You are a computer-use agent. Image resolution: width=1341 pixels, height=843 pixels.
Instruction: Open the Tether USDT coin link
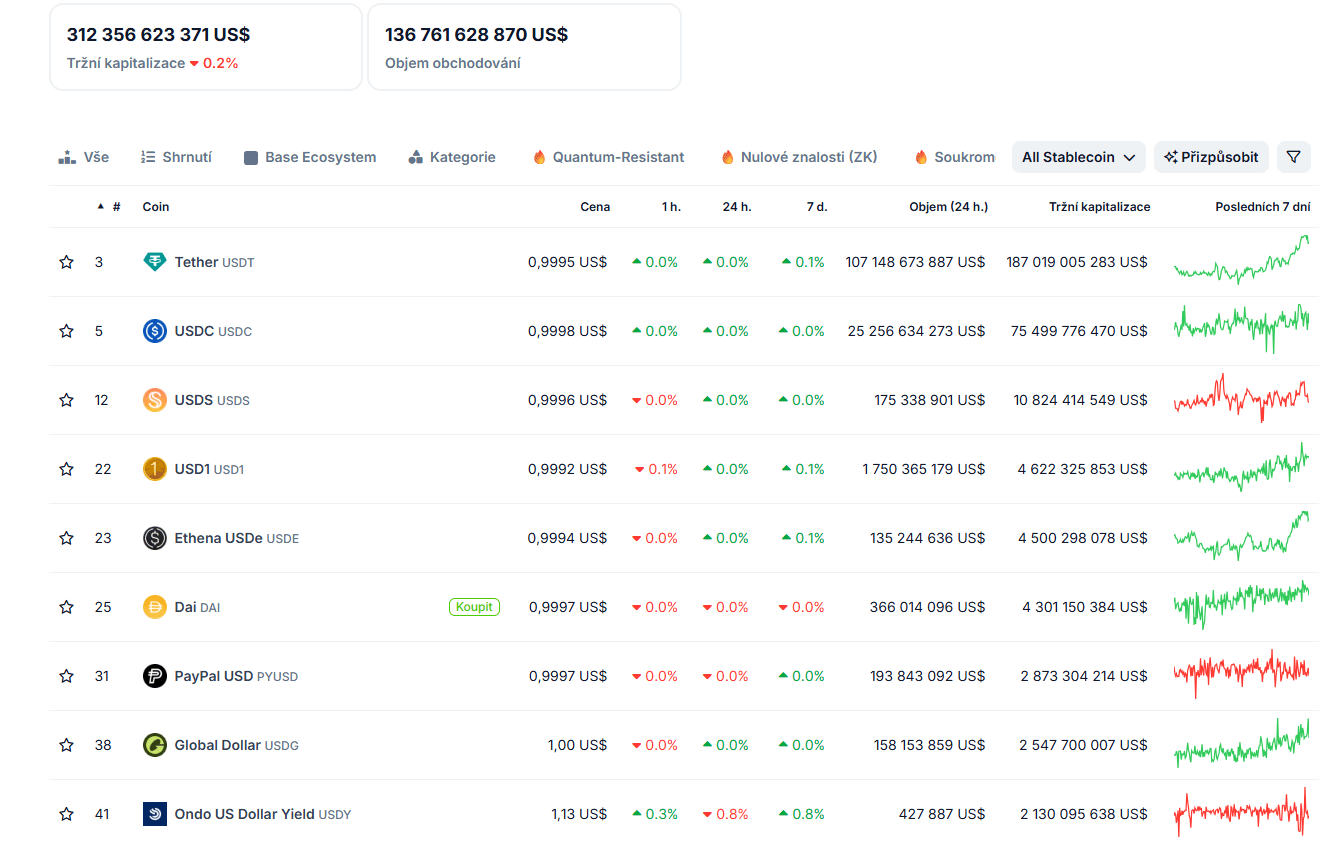click(x=215, y=262)
